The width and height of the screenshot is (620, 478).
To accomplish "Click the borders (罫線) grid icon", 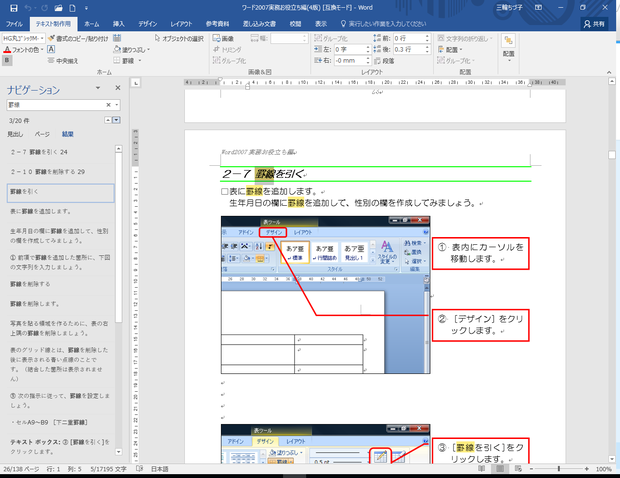I will tap(117, 60).
